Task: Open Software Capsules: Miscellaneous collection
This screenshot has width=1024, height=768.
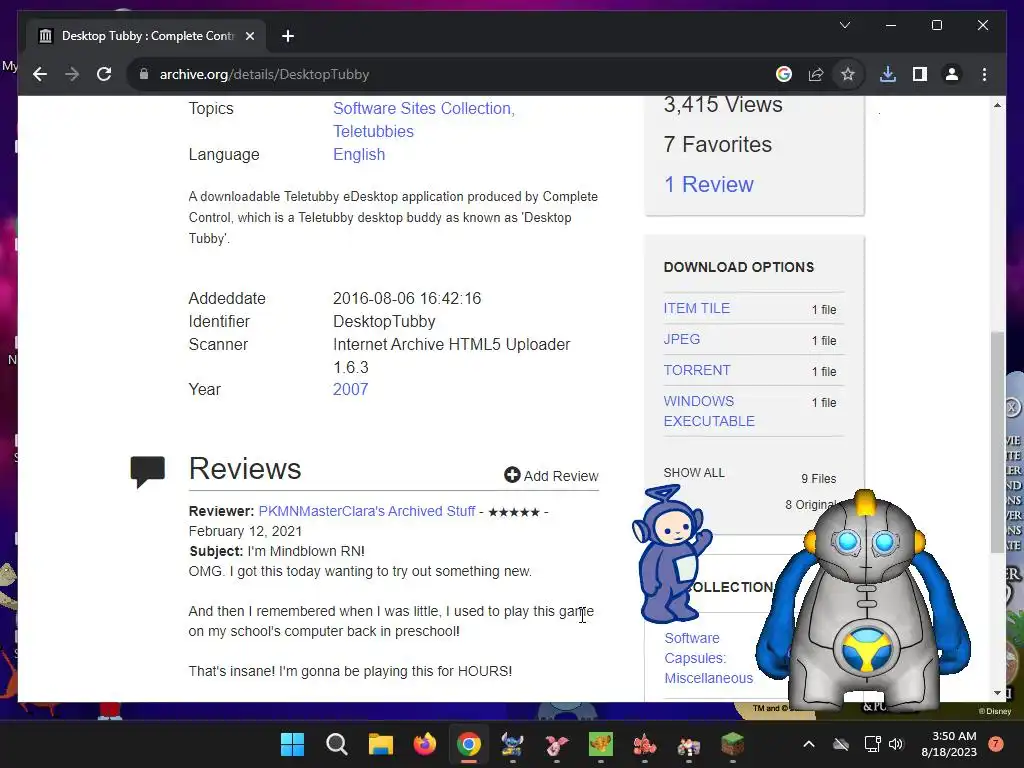Action: [x=708, y=658]
